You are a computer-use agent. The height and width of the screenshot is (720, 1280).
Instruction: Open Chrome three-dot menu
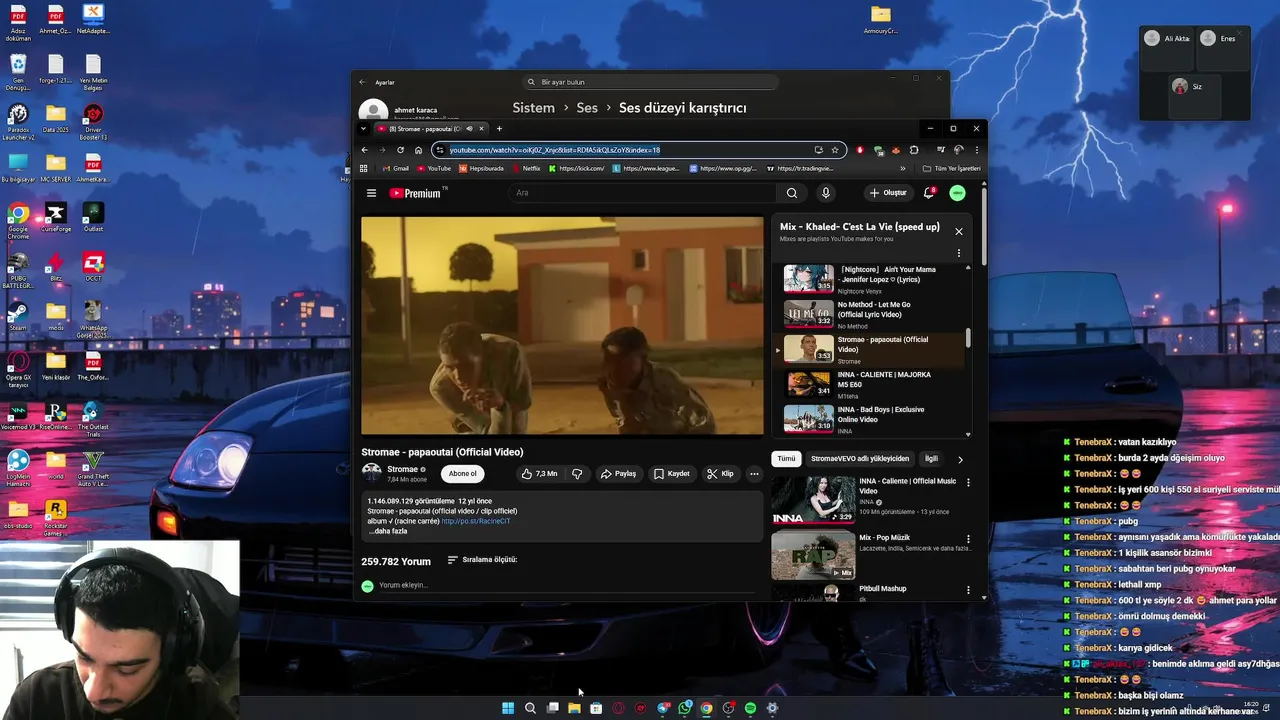point(976,150)
